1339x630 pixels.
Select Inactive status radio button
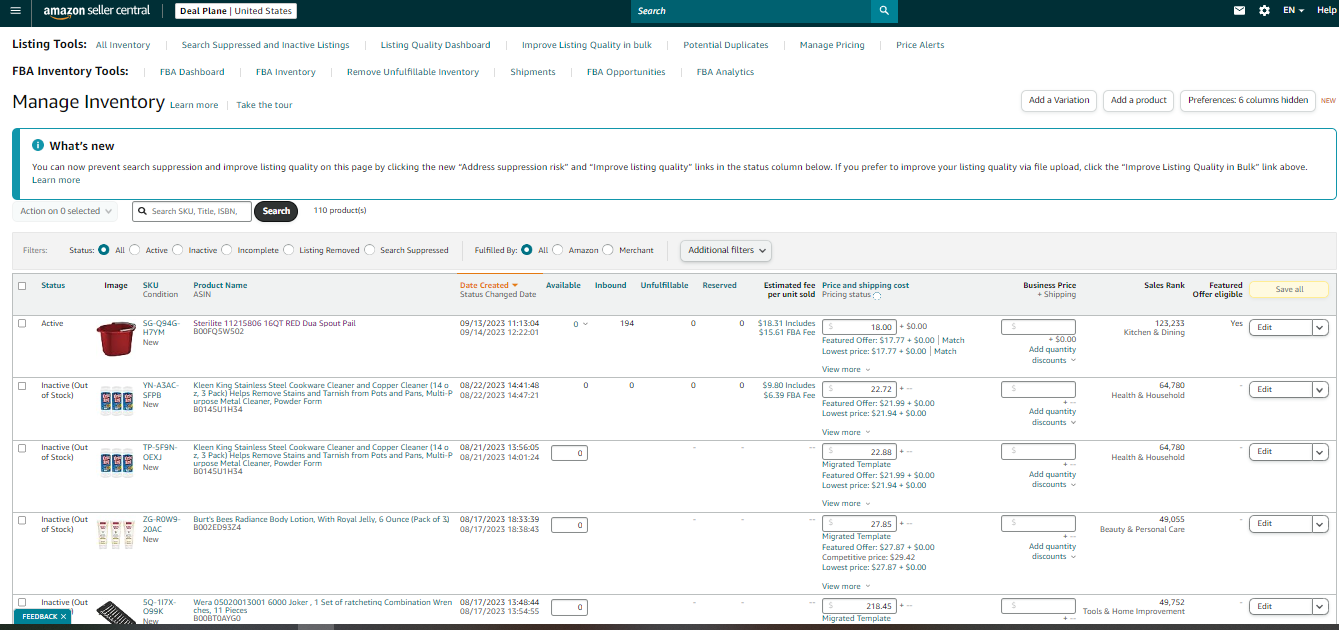[x=178, y=250]
